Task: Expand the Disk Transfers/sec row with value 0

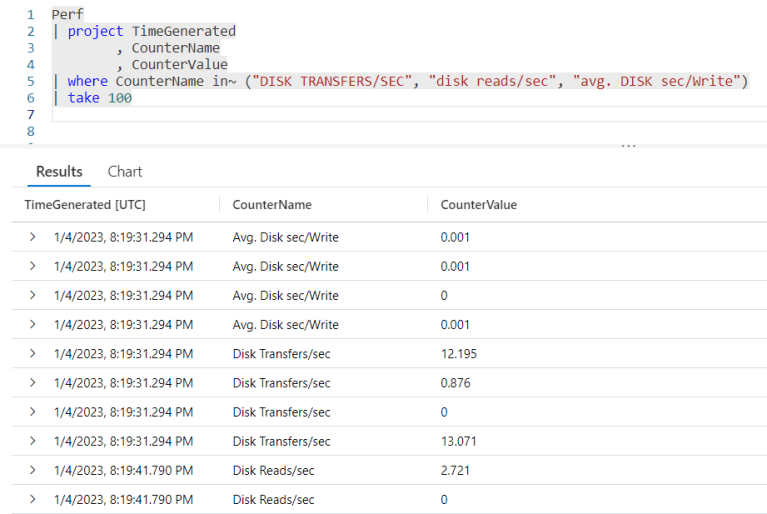Action: [32, 412]
